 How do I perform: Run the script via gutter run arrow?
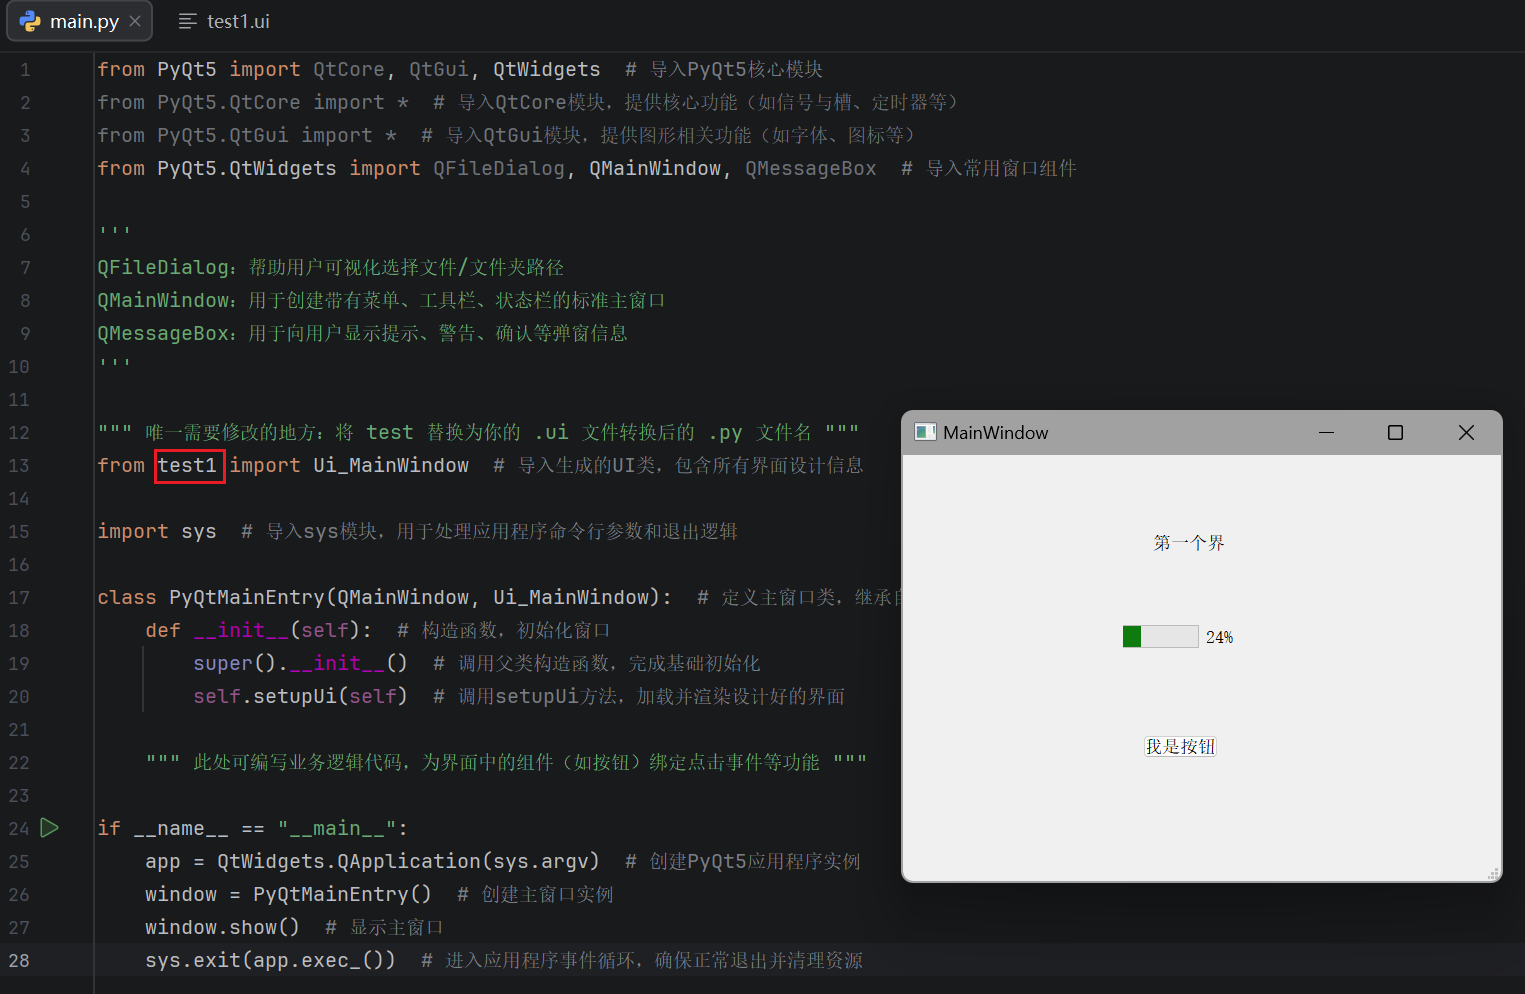click(49, 827)
